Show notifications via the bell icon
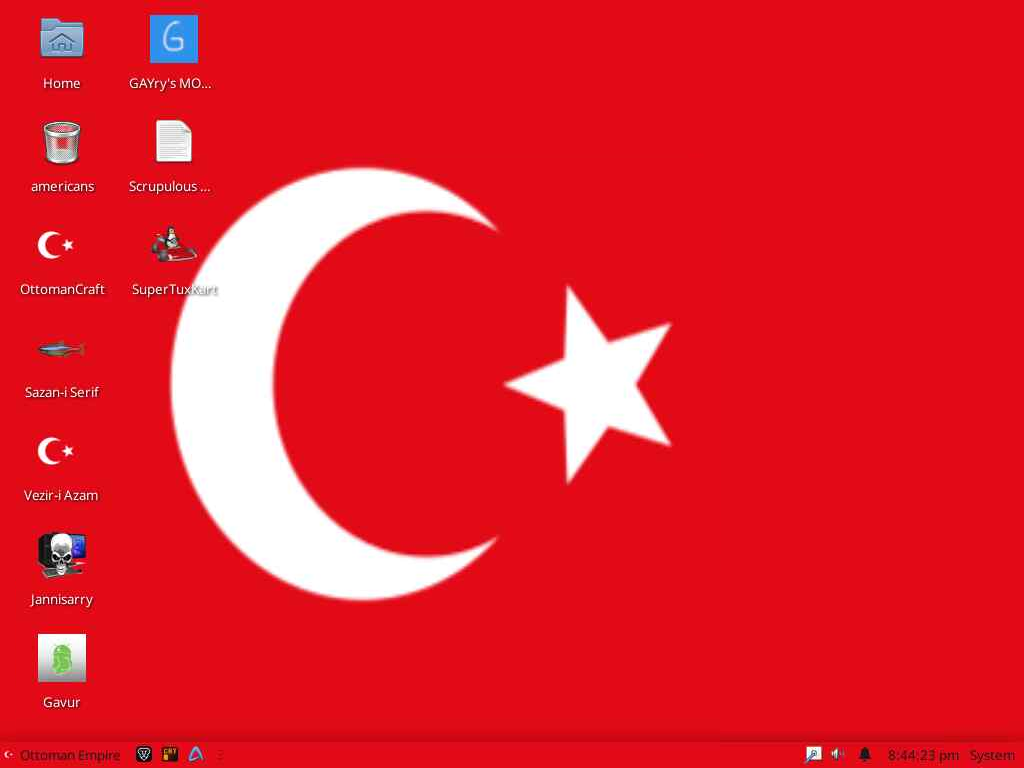 coord(865,755)
